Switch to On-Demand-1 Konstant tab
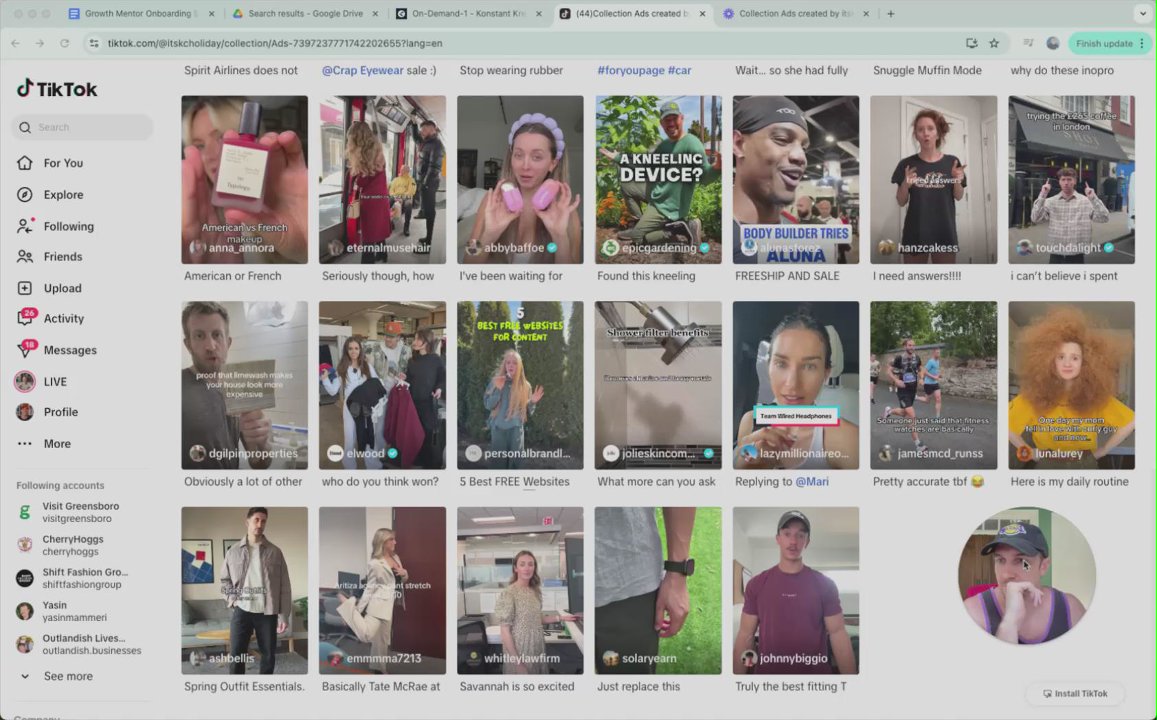This screenshot has height=720, width=1157. point(468,14)
